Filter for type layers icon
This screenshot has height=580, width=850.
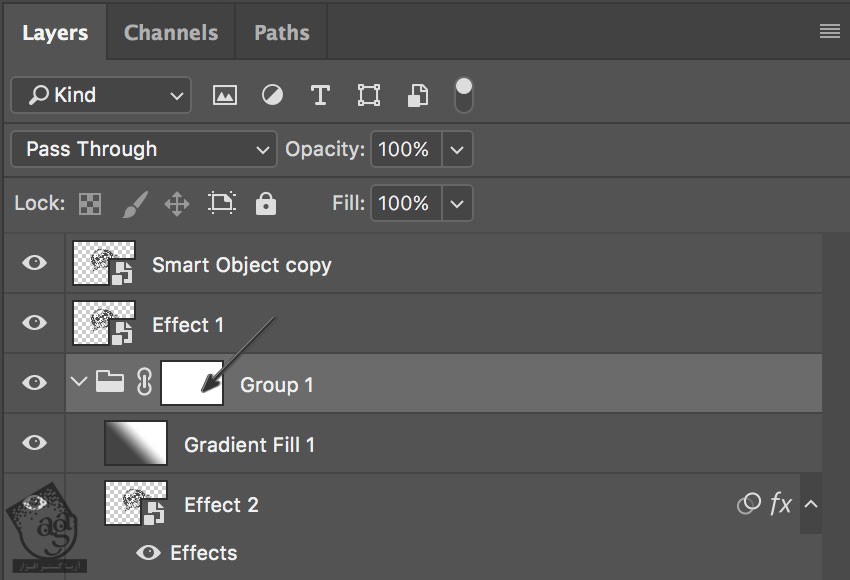pyautogui.click(x=320, y=95)
